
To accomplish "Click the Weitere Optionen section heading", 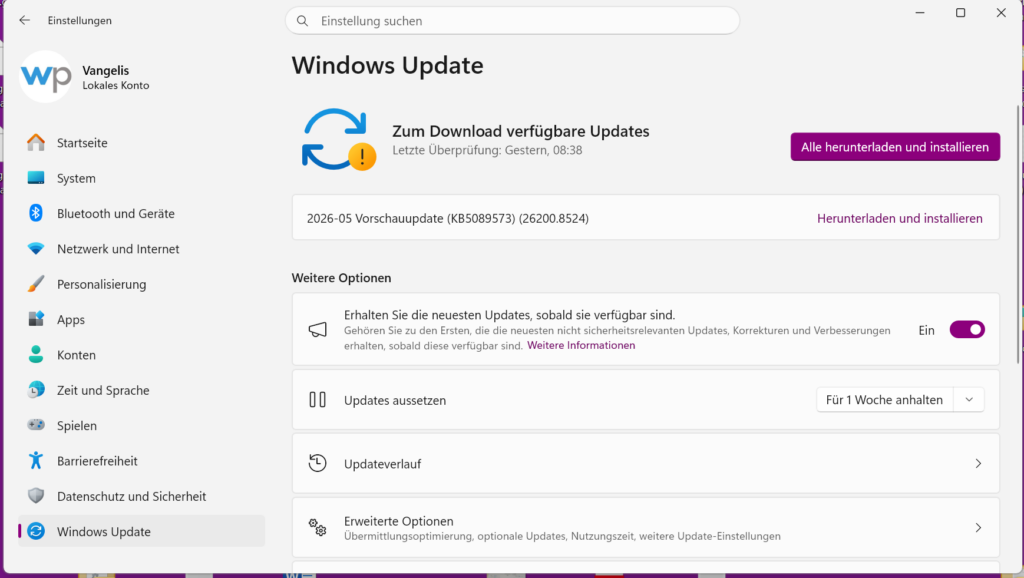I will click(342, 278).
